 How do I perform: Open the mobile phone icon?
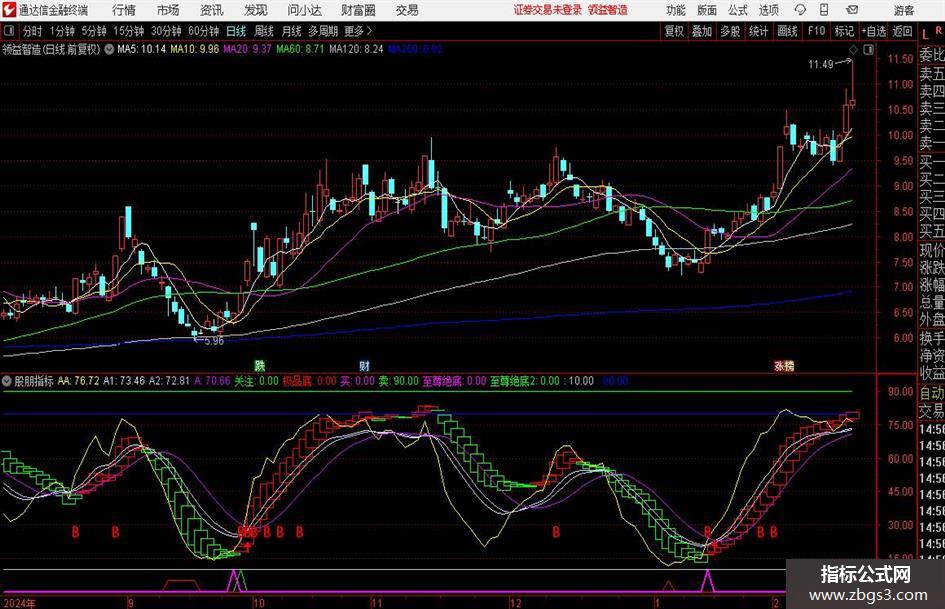tap(824, 10)
